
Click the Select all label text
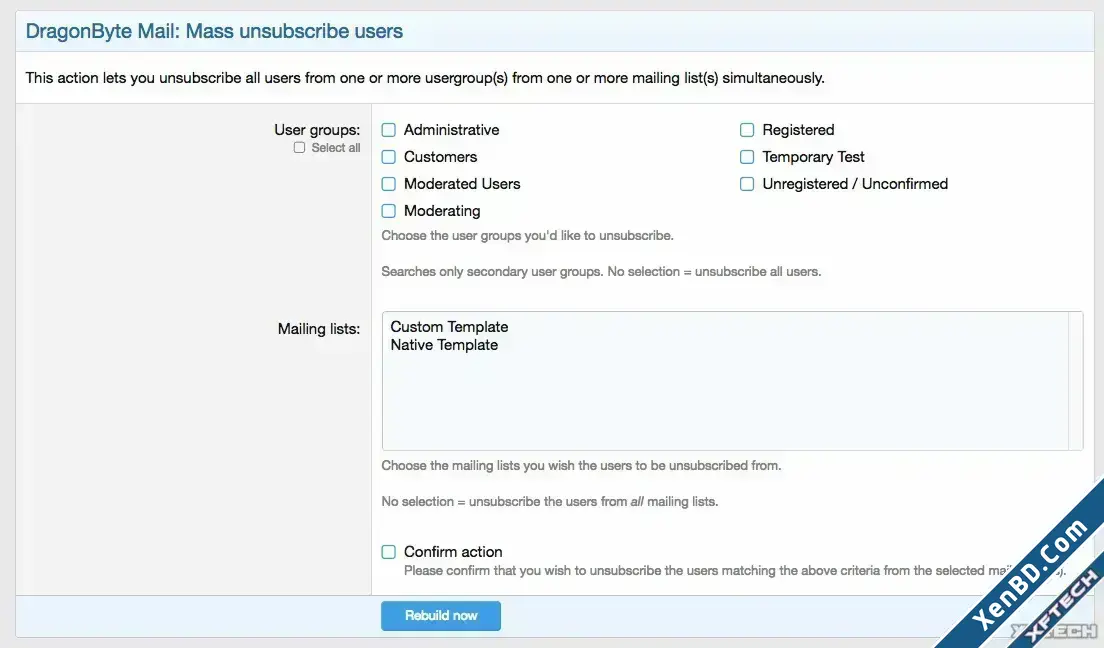pos(336,148)
